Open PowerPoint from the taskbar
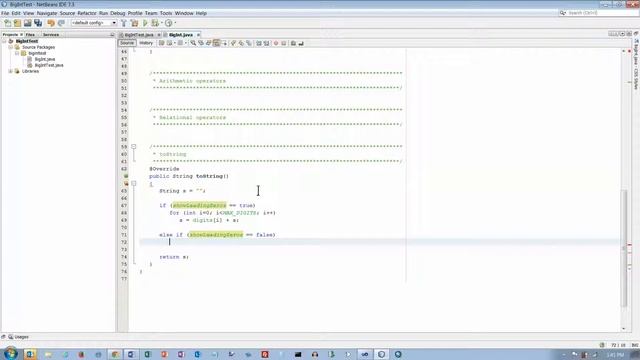The height and width of the screenshot is (360, 640). (164, 354)
